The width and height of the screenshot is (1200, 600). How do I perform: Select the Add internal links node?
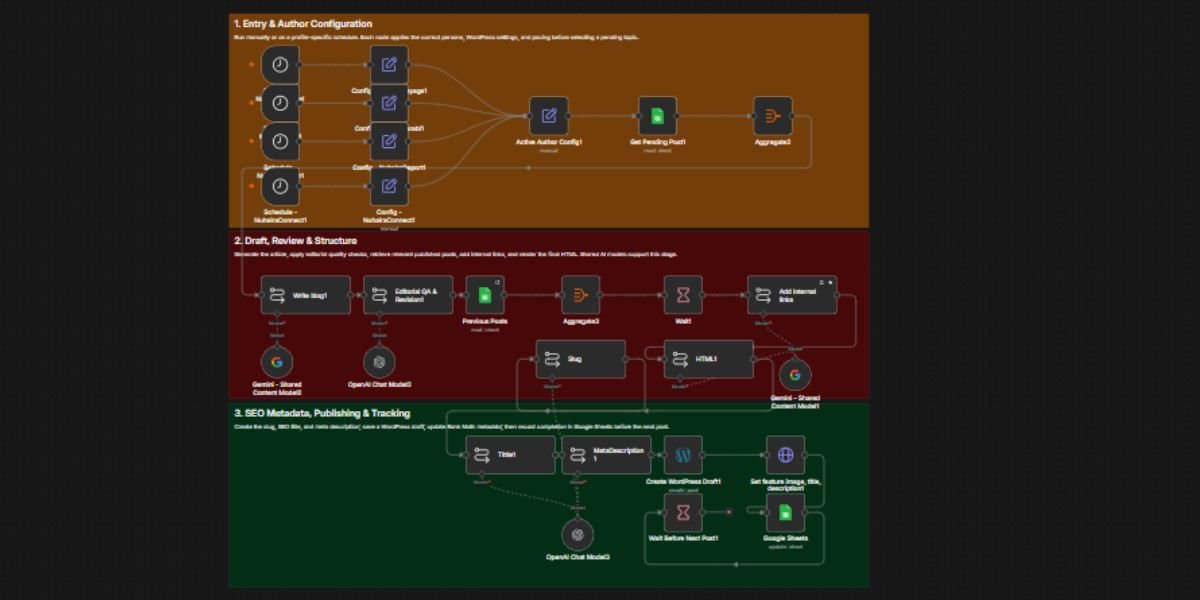(x=792, y=295)
